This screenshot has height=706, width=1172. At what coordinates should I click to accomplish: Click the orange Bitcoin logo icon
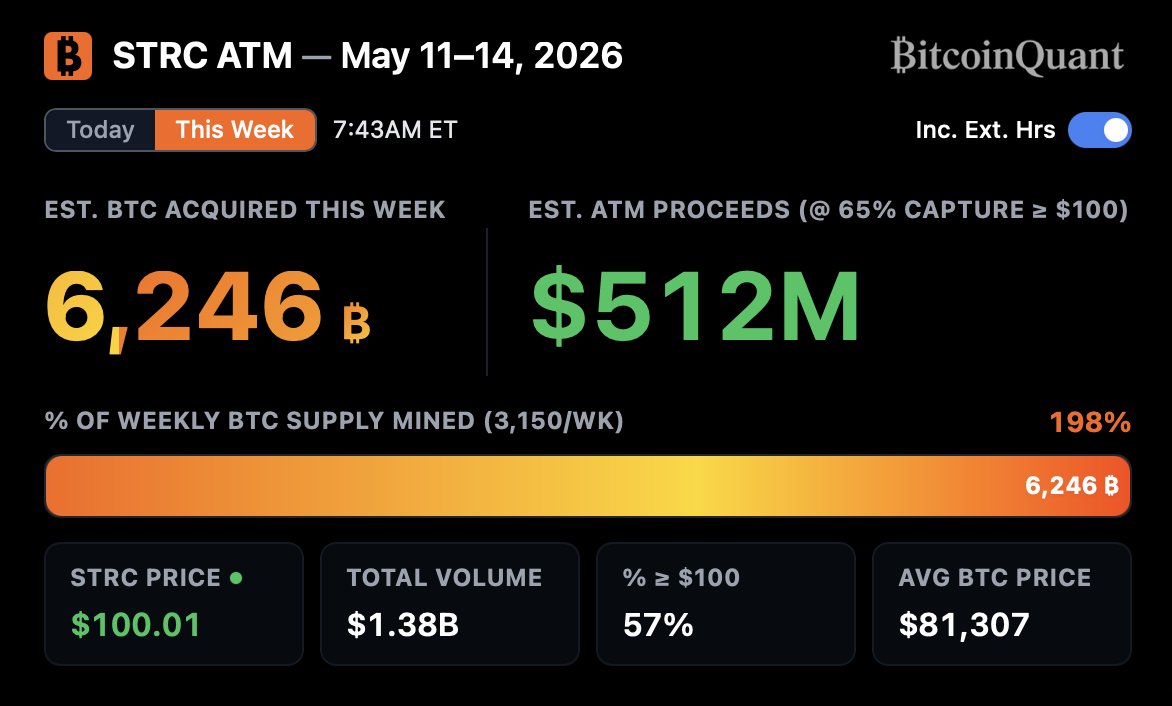pos(68,56)
